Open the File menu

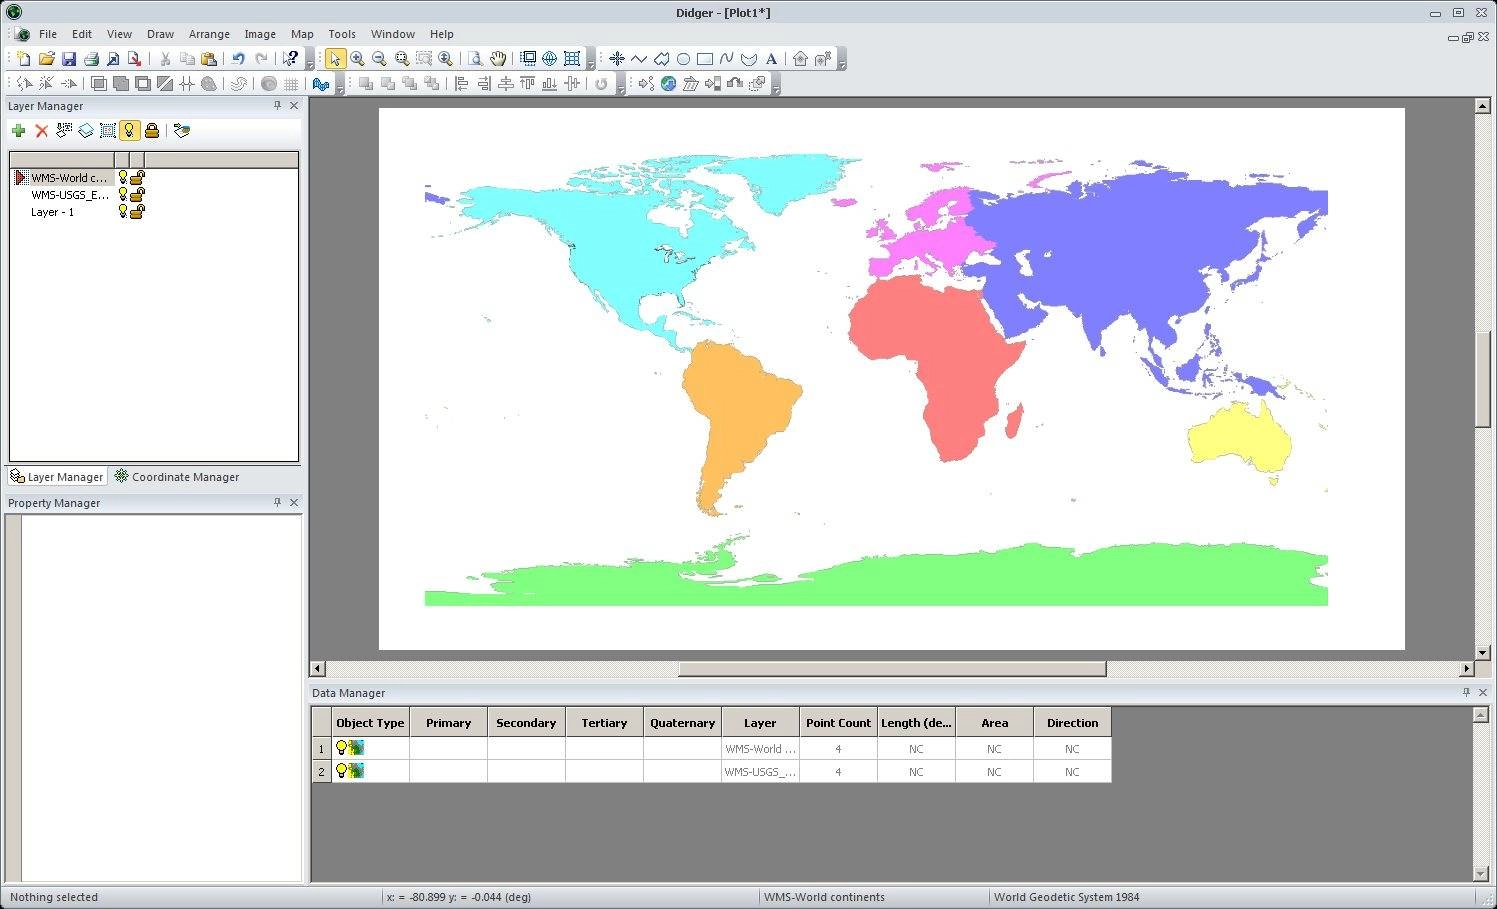coord(48,34)
